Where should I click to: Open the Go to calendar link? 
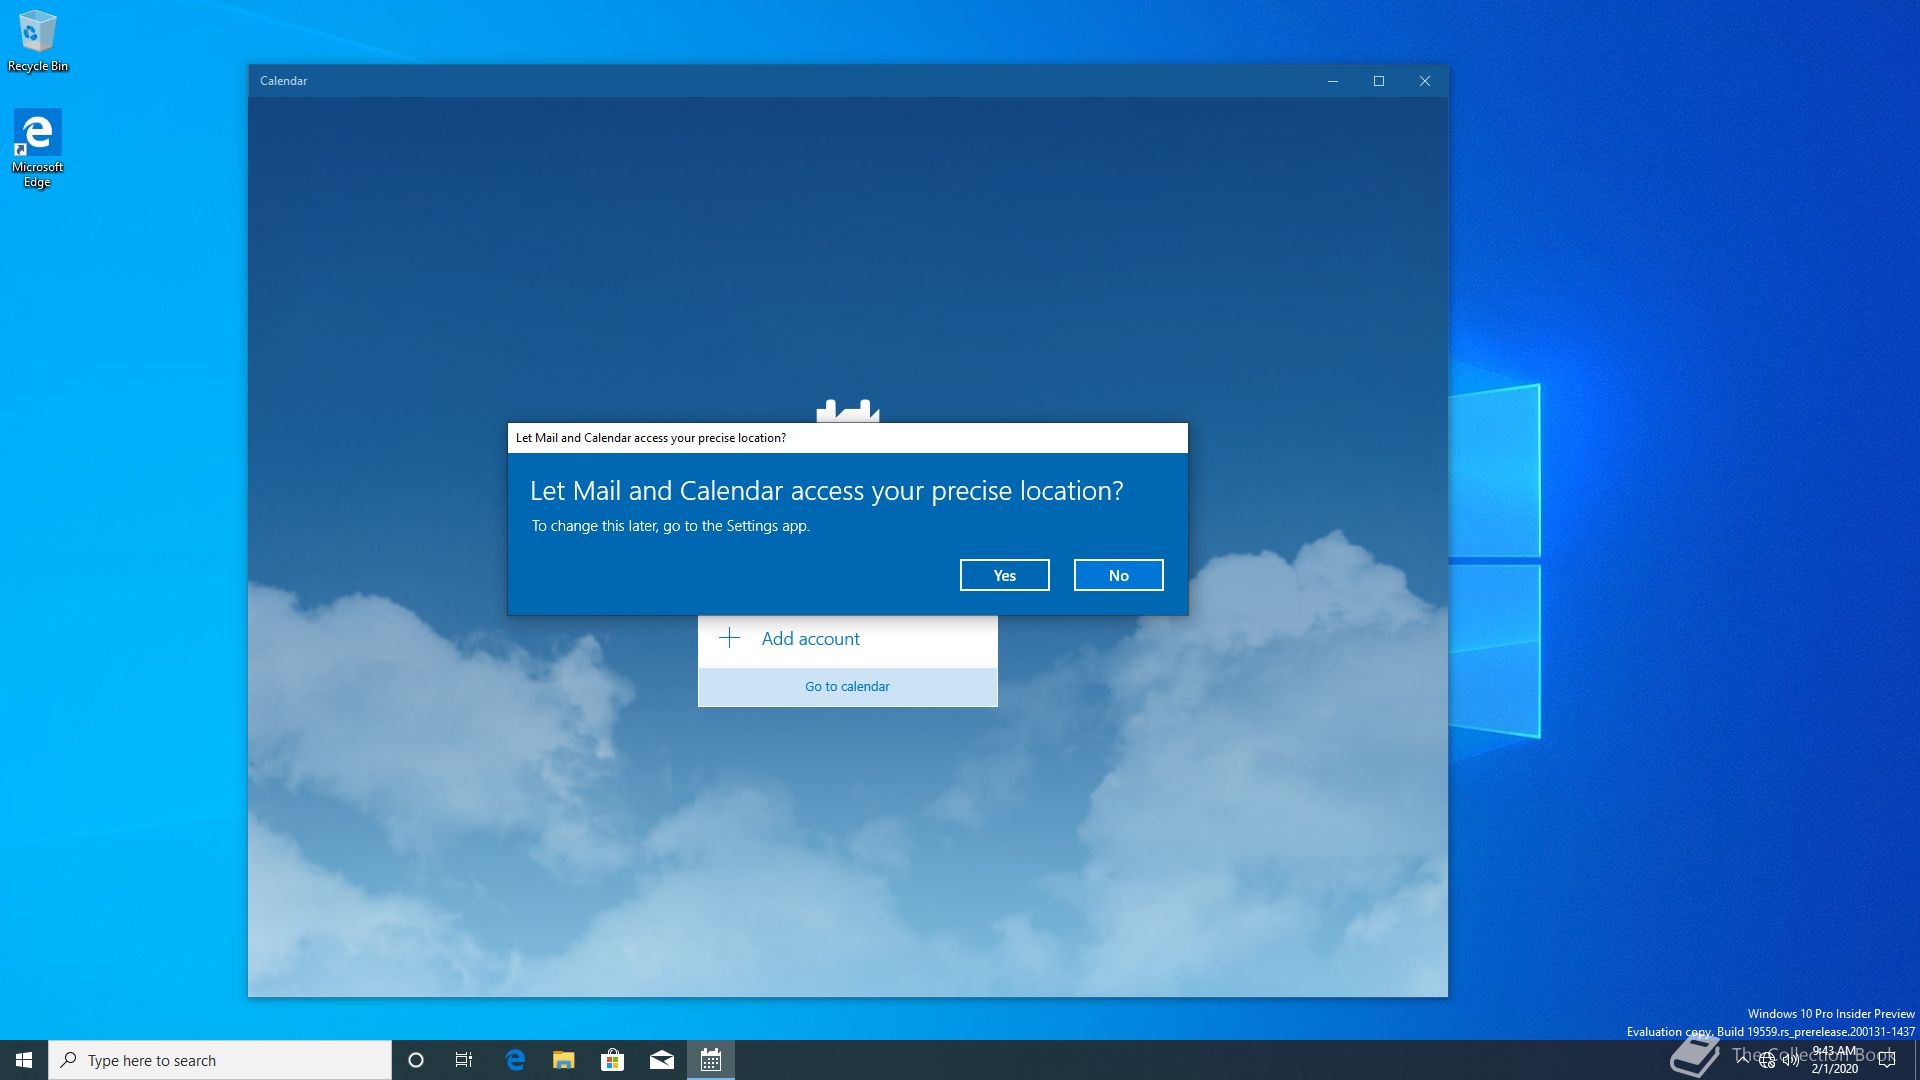point(847,686)
